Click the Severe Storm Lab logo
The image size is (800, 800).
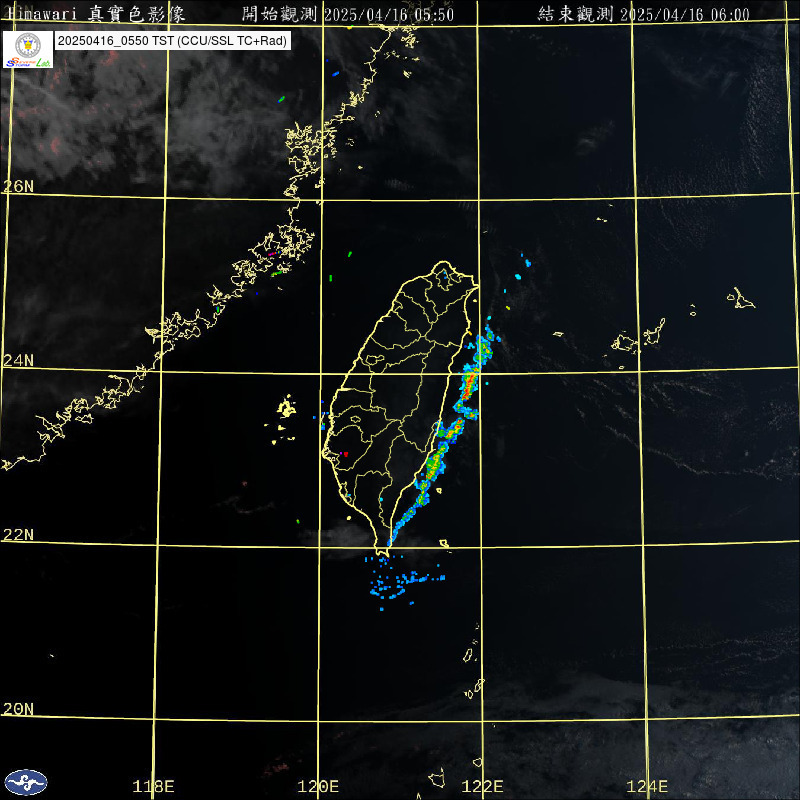[x=26, y=49]
